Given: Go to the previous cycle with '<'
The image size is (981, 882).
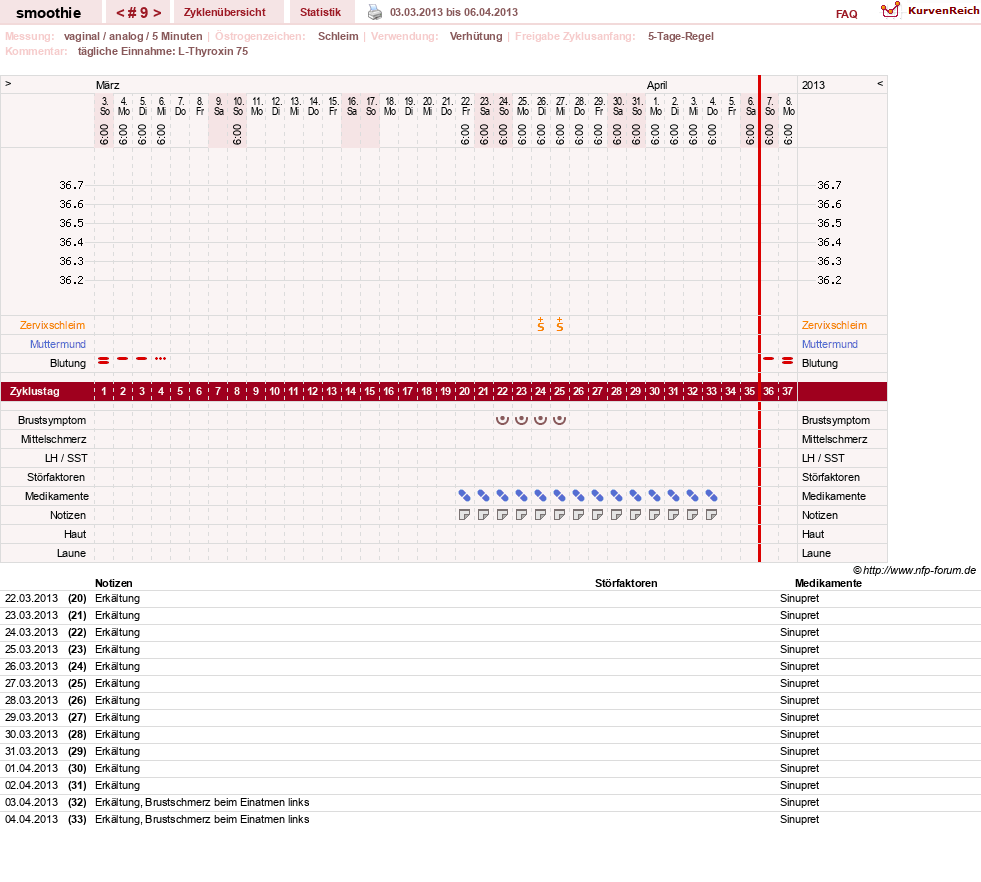Looking at the screenshot, I should [120, 13].
